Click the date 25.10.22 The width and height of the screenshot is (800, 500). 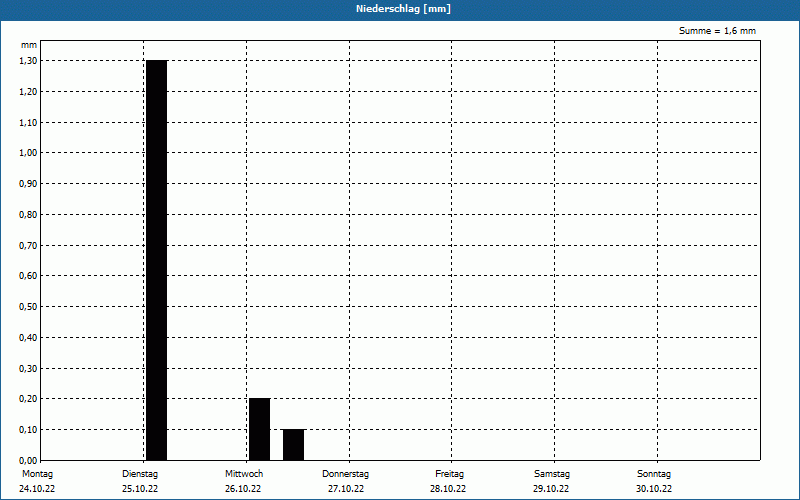point(140,489)
